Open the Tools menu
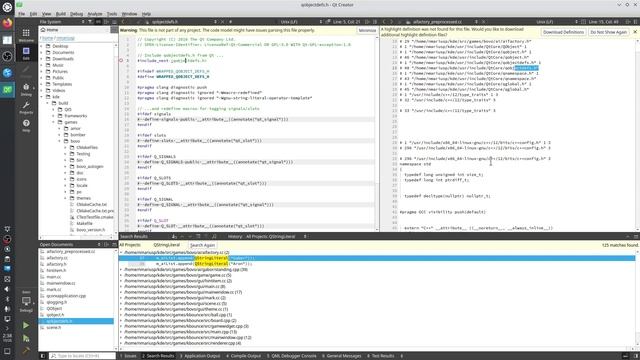 coord(112,14)
